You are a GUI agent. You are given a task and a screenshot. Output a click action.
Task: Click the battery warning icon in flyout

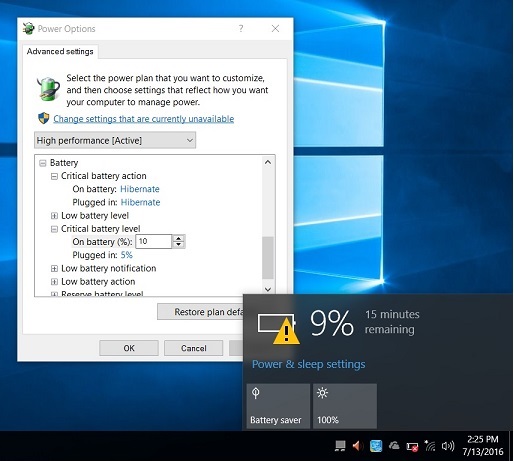point(278,328)
